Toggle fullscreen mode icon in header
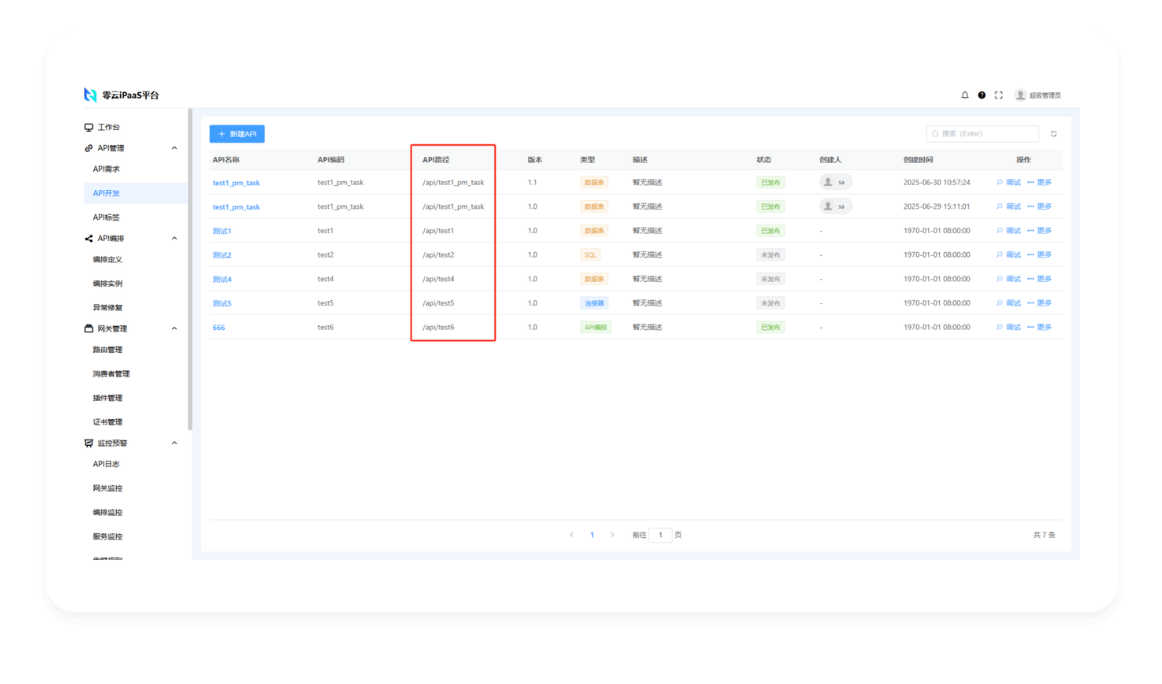Image resolution: width=1162 pixels, height=684 pixels. click(998, 95)
